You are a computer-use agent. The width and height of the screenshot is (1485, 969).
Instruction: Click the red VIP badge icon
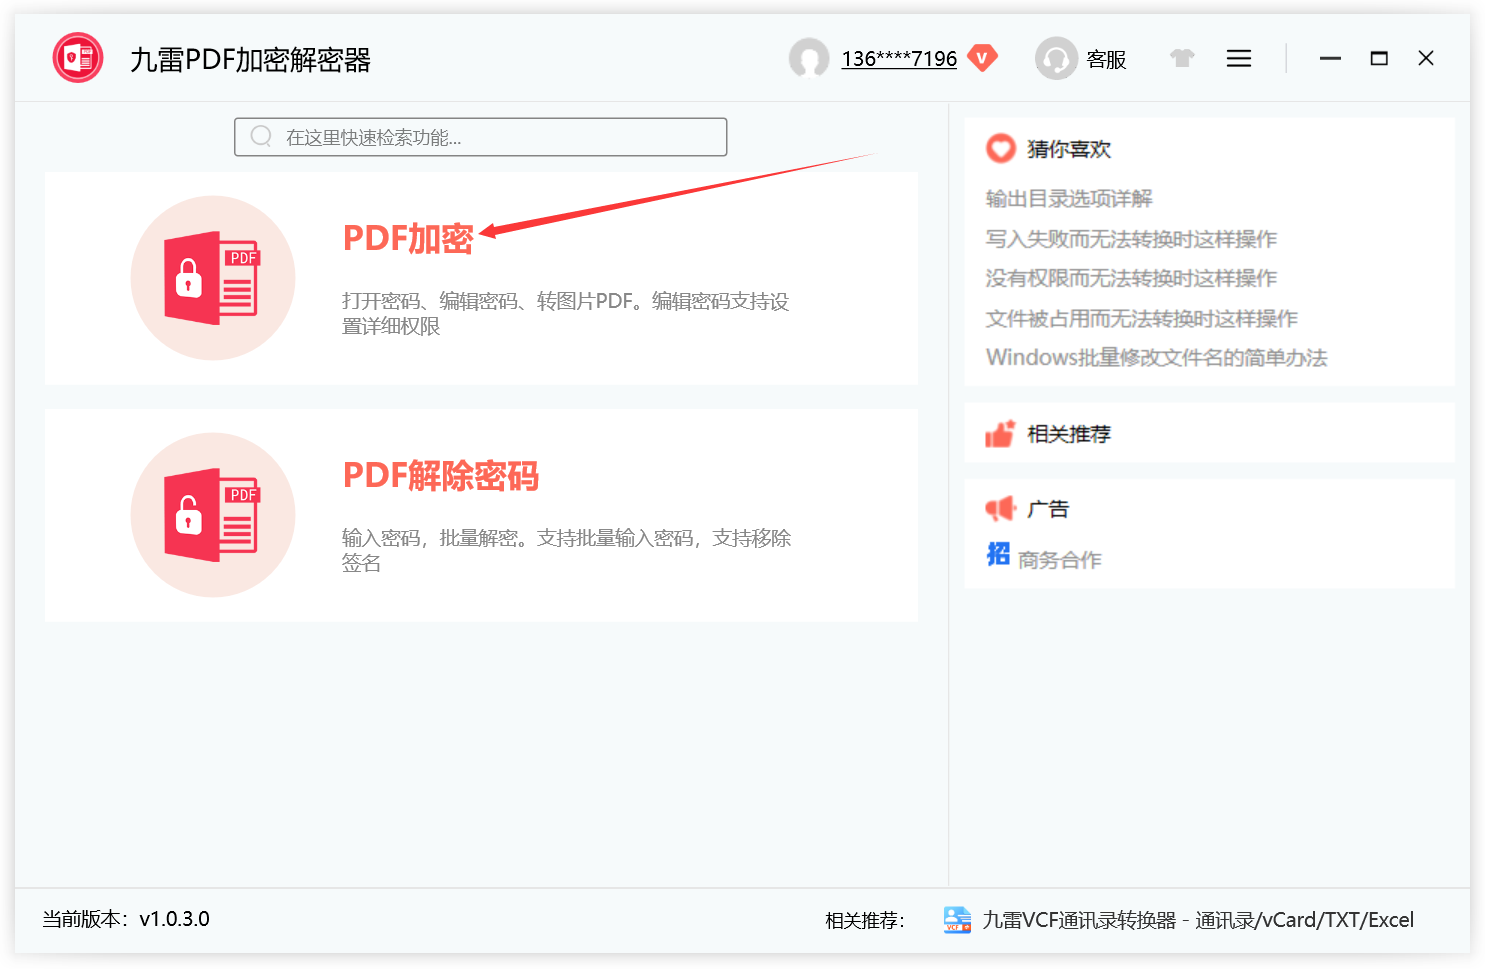[983, 58]
